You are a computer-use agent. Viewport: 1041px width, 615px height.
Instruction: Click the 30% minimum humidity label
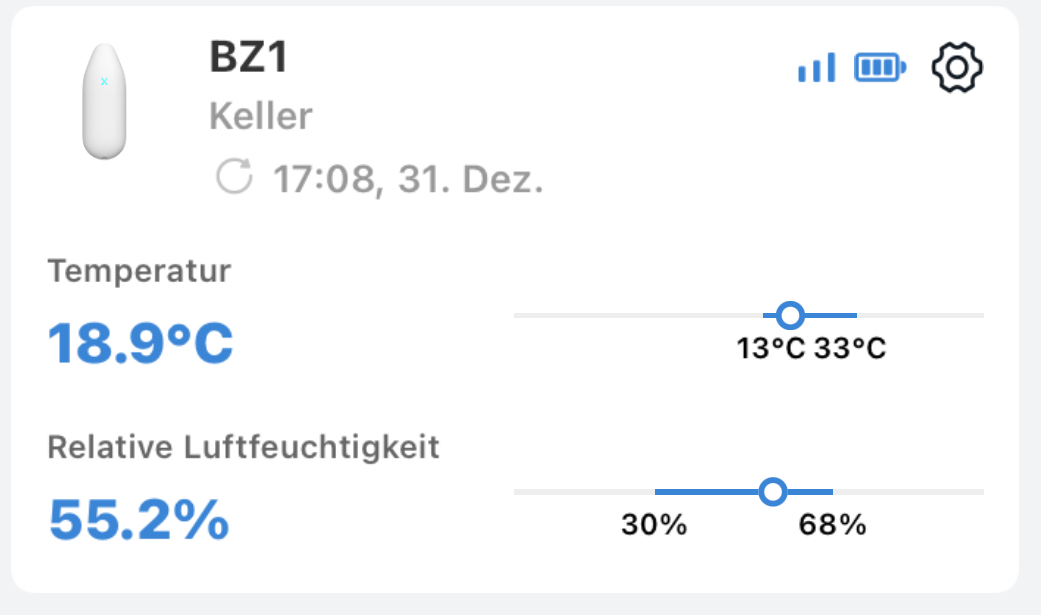654,525
